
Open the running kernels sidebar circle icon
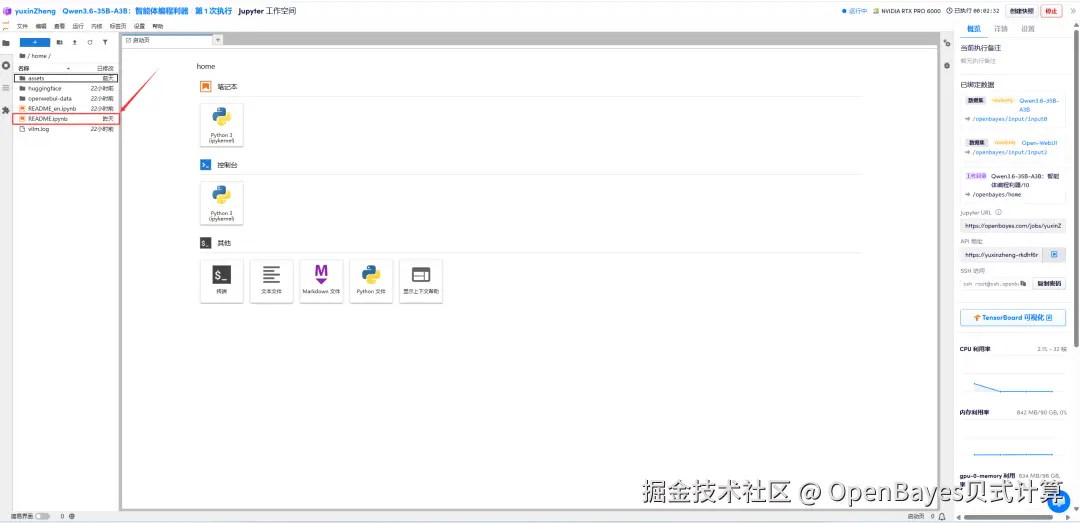(x=6, y=65)
